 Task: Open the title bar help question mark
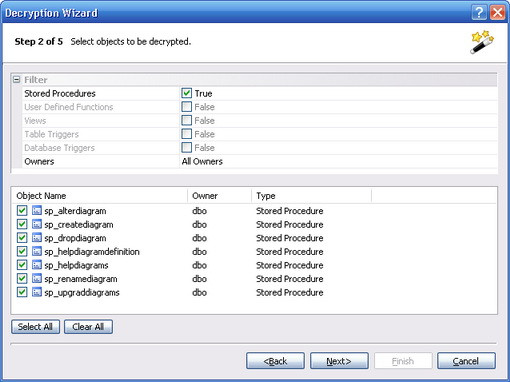[x=479, y=13]
